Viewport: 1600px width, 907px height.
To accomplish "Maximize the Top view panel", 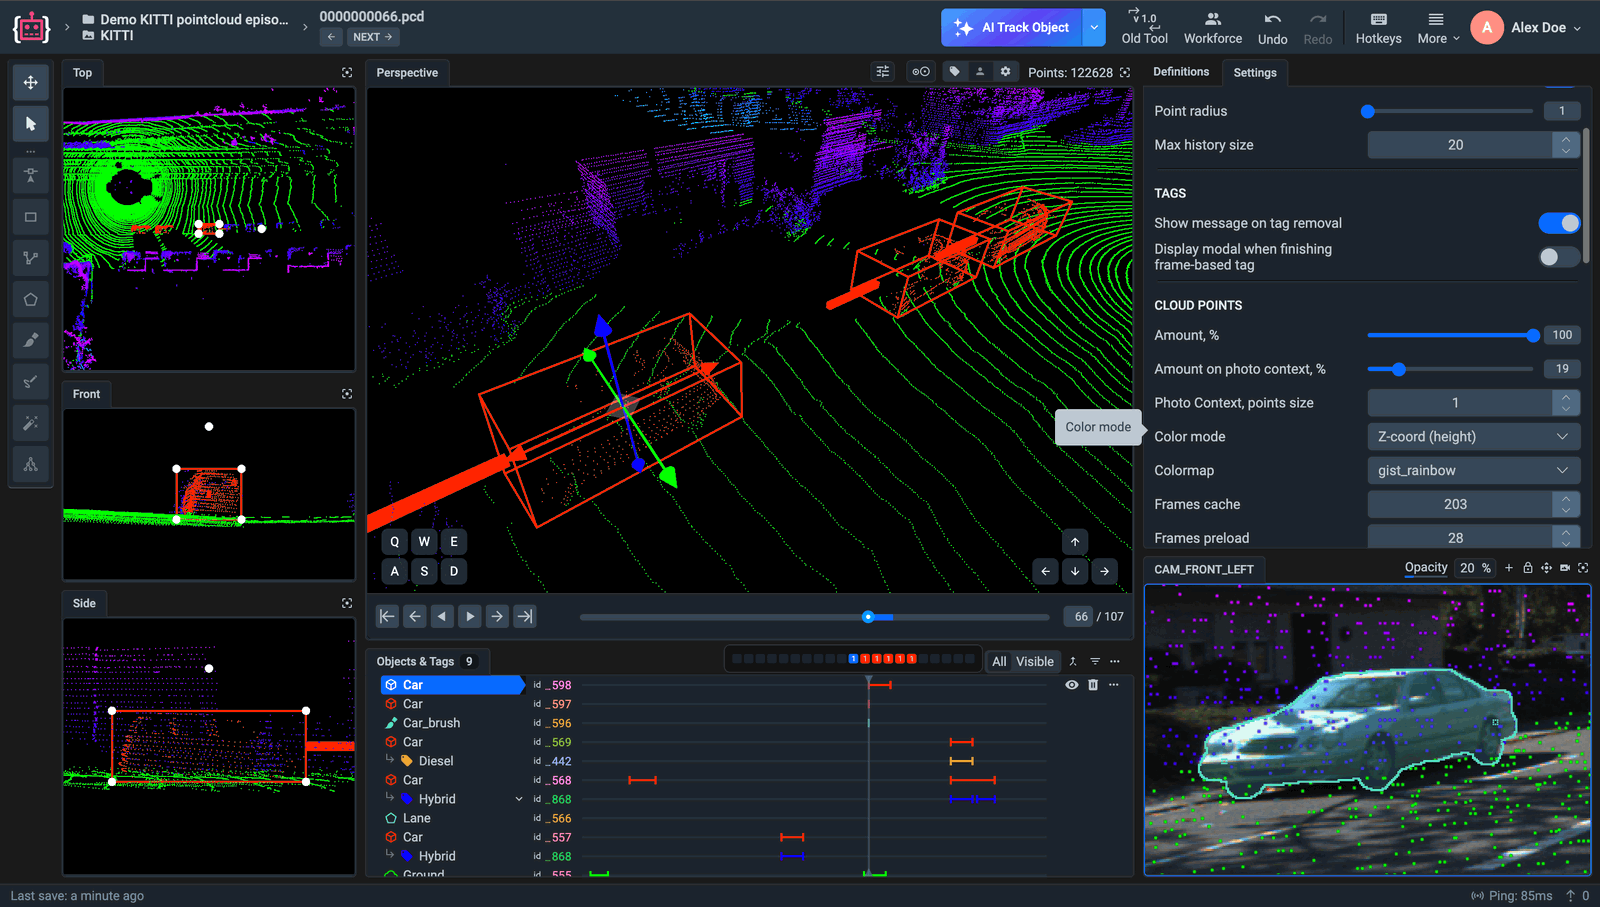I will pos(347,73).
